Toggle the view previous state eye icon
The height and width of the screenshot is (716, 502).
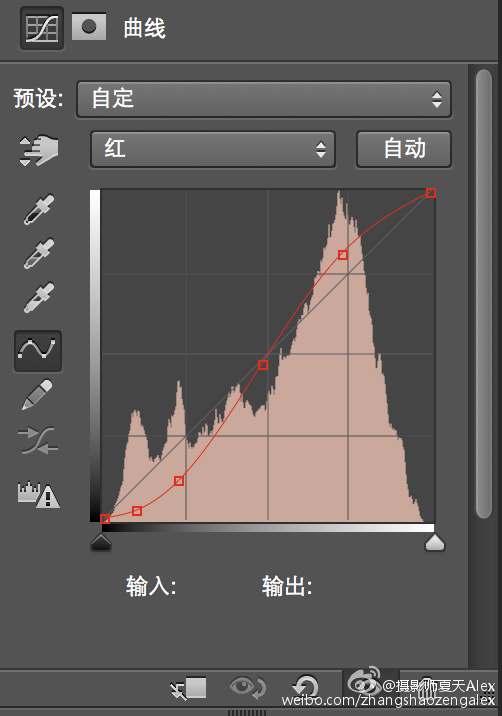point(247,687)
